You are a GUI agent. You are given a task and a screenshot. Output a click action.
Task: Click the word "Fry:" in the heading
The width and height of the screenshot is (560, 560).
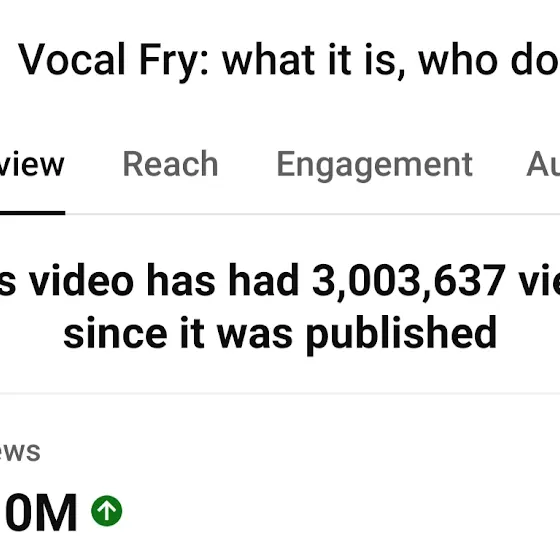click(x=174, y=61)
